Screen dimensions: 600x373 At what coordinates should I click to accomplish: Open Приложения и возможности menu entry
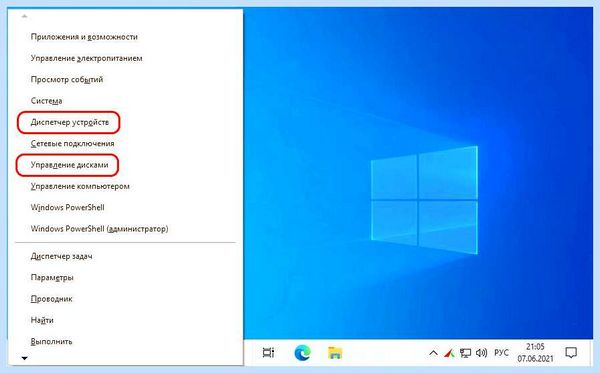pyautogui.click(x=84, y=37)
